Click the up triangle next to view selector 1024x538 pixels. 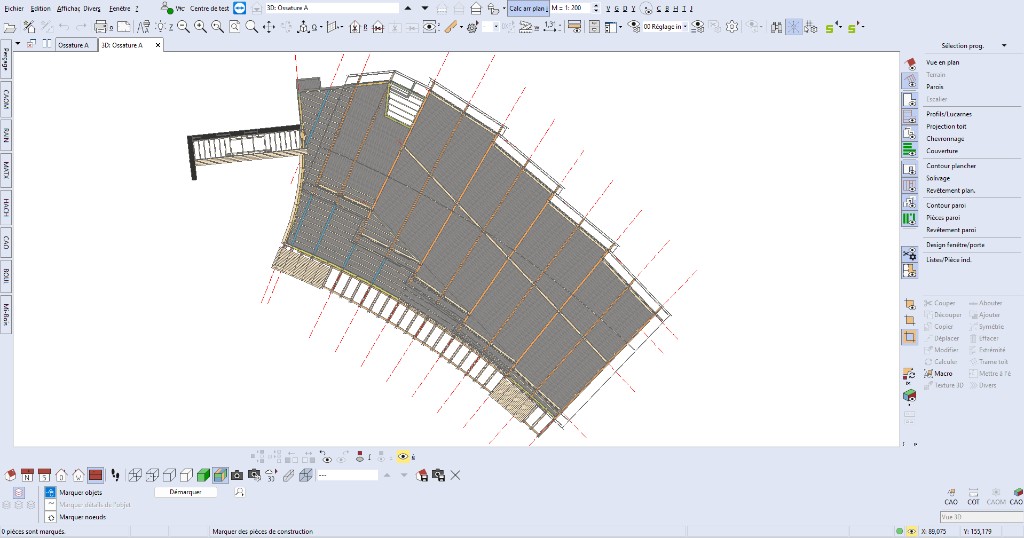pos(408,8)
